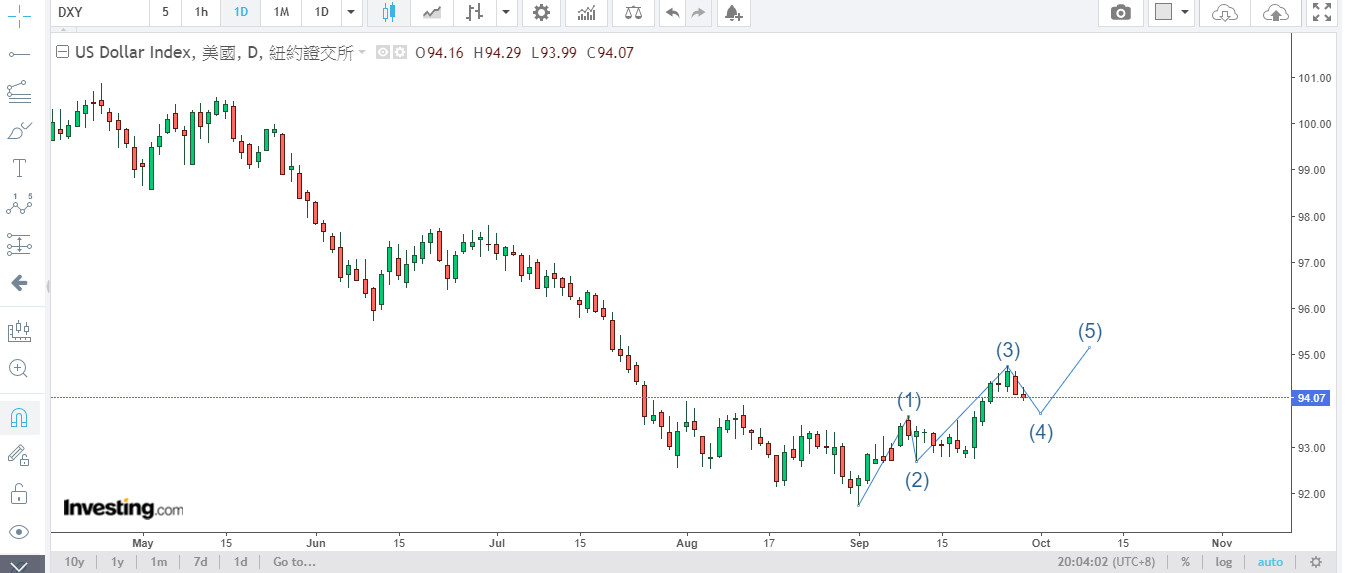Select the trend line drawing tool
This screenshot has height=573, width=1359.
pyautogui.click(x=18, y=53)
